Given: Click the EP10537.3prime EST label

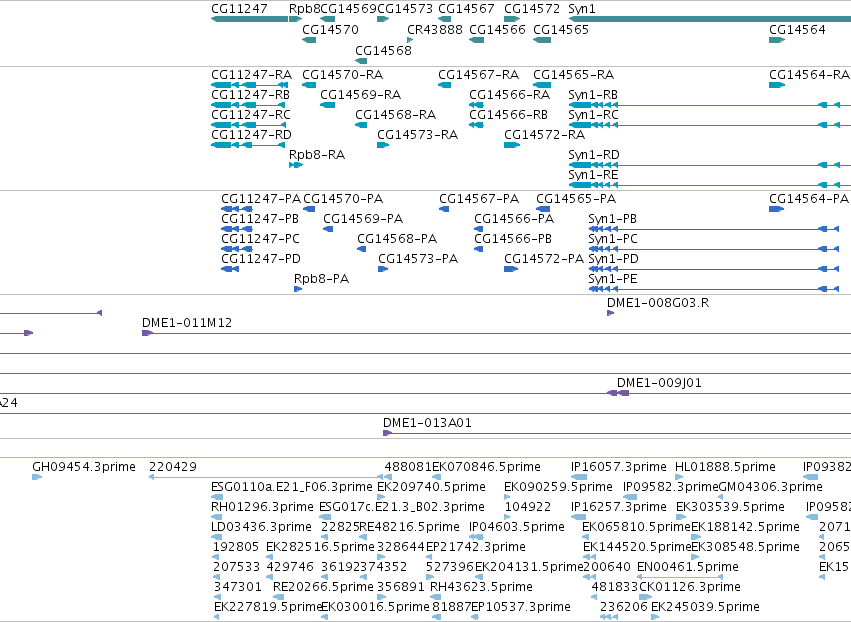Looking at the screenshot, I should [521, 607].
